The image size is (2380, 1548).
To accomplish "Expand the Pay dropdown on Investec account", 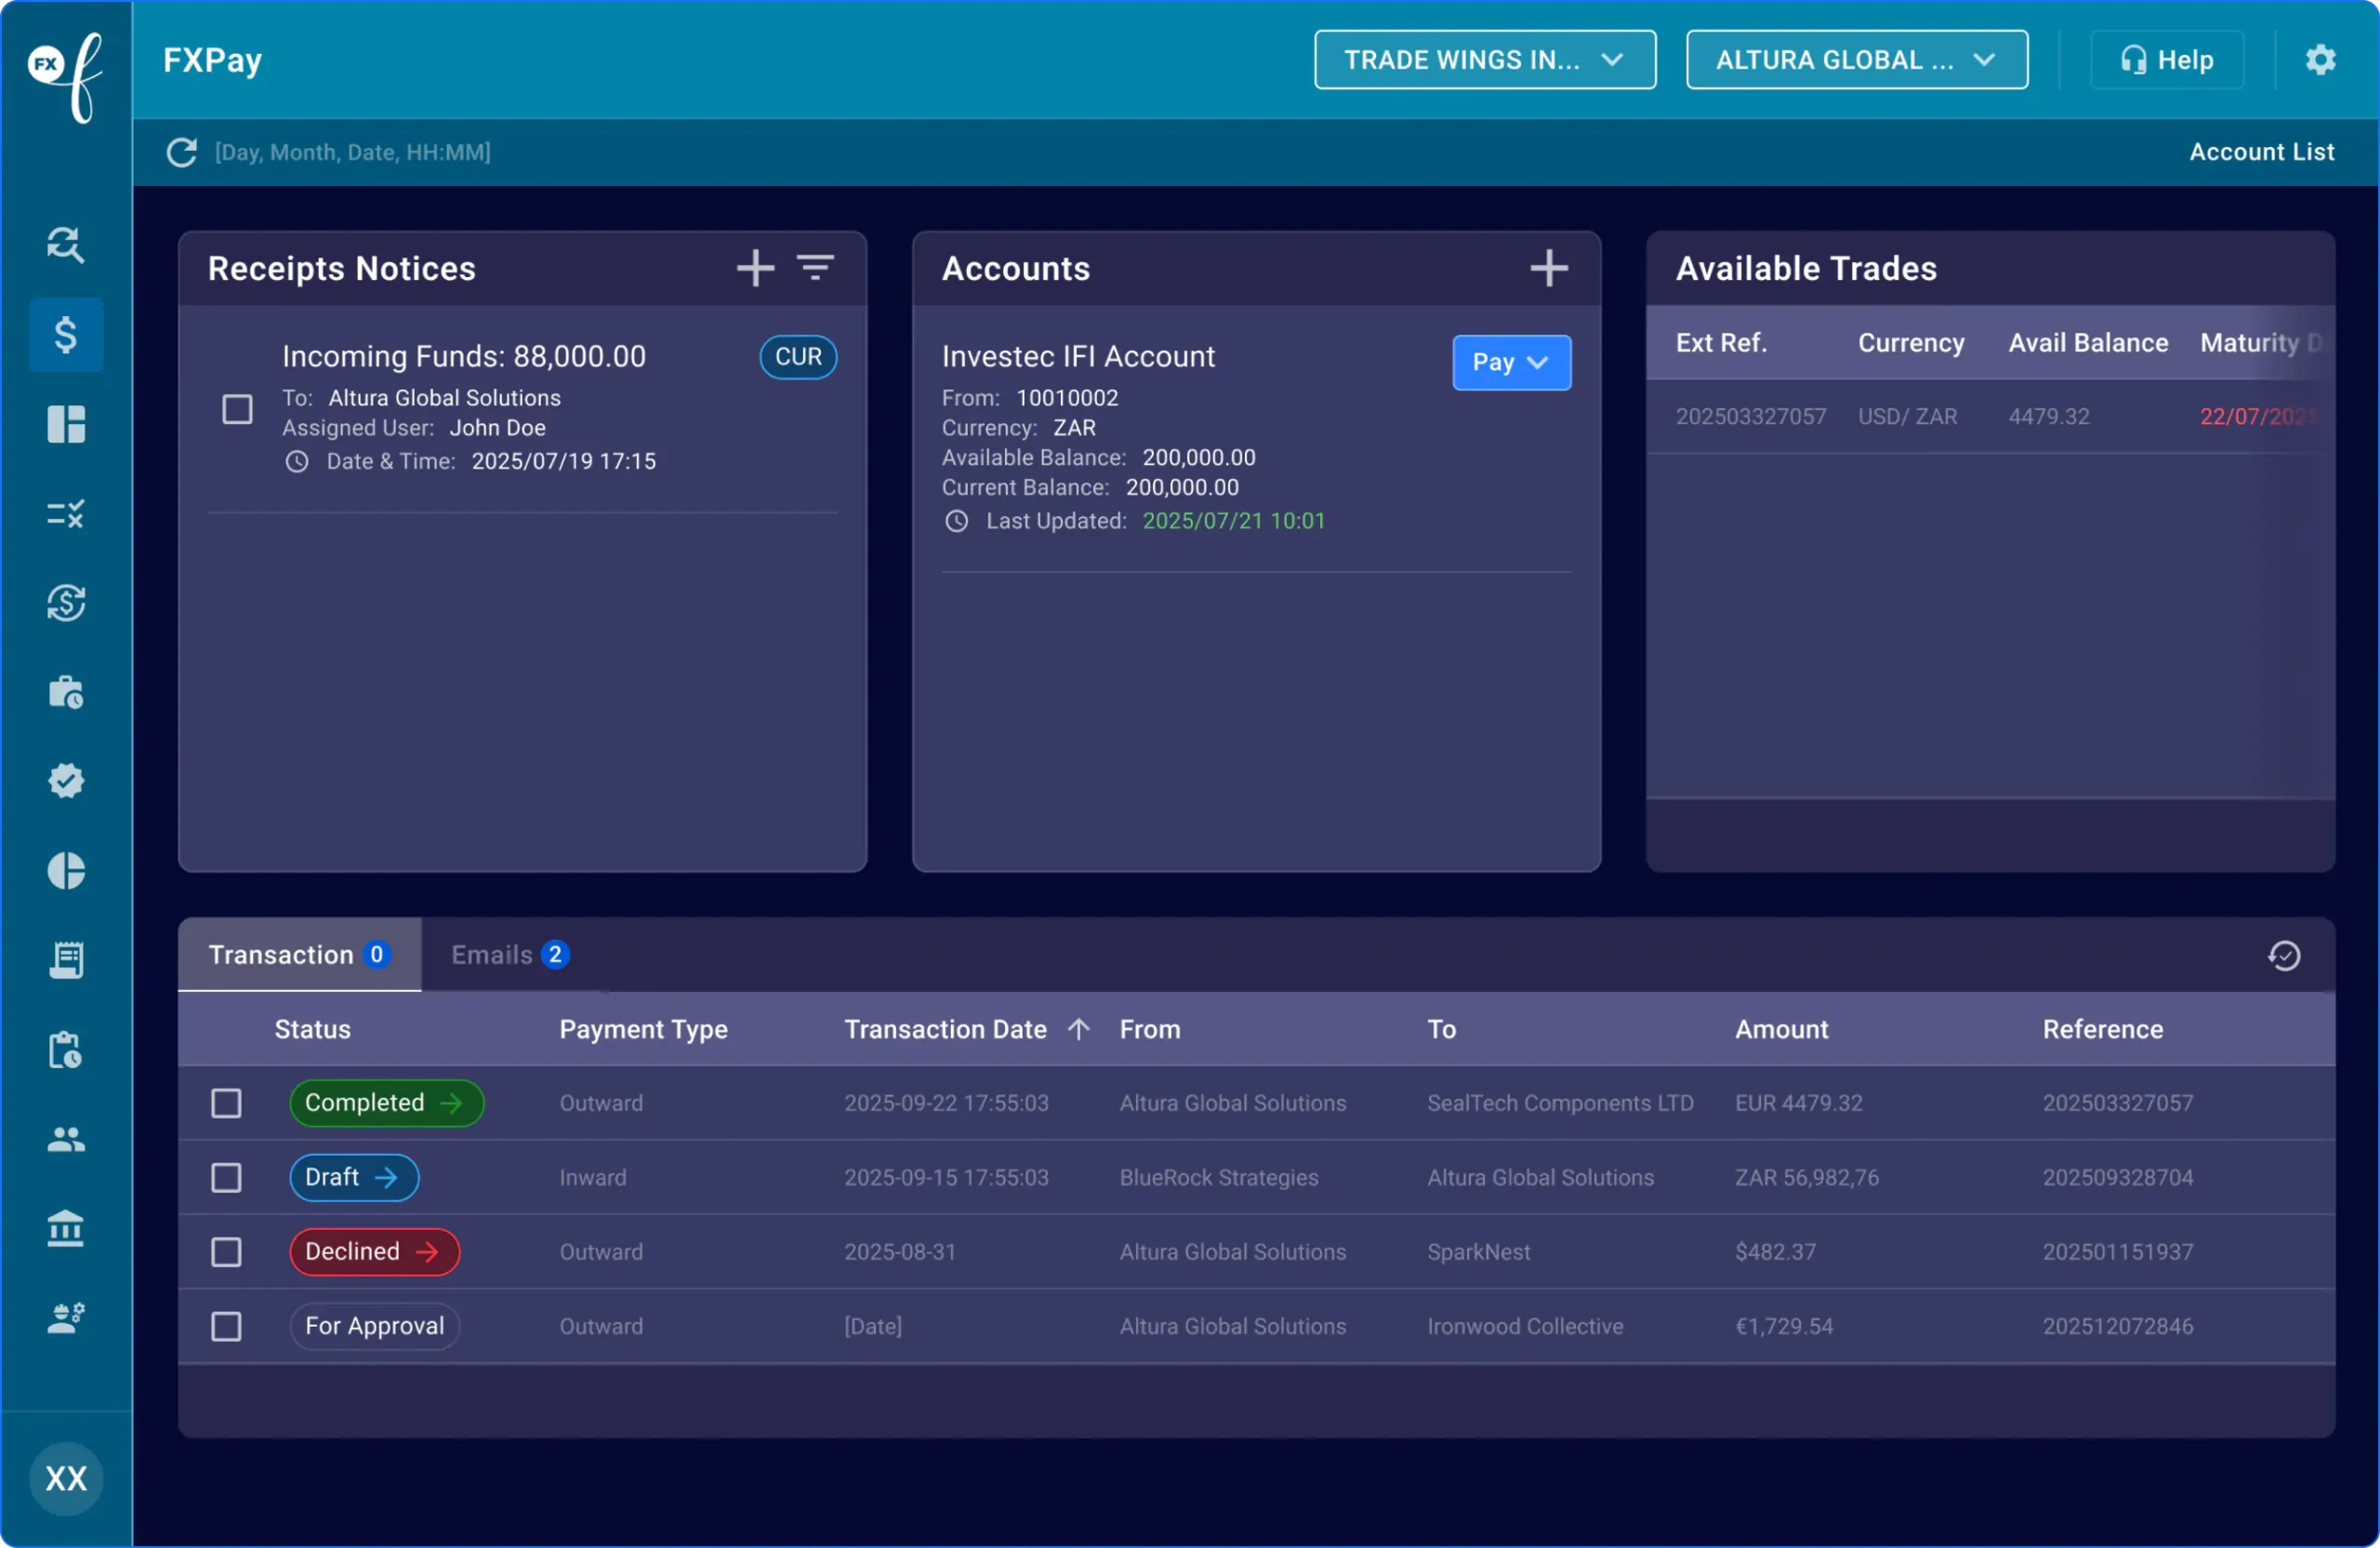I will pos(1510,362).
